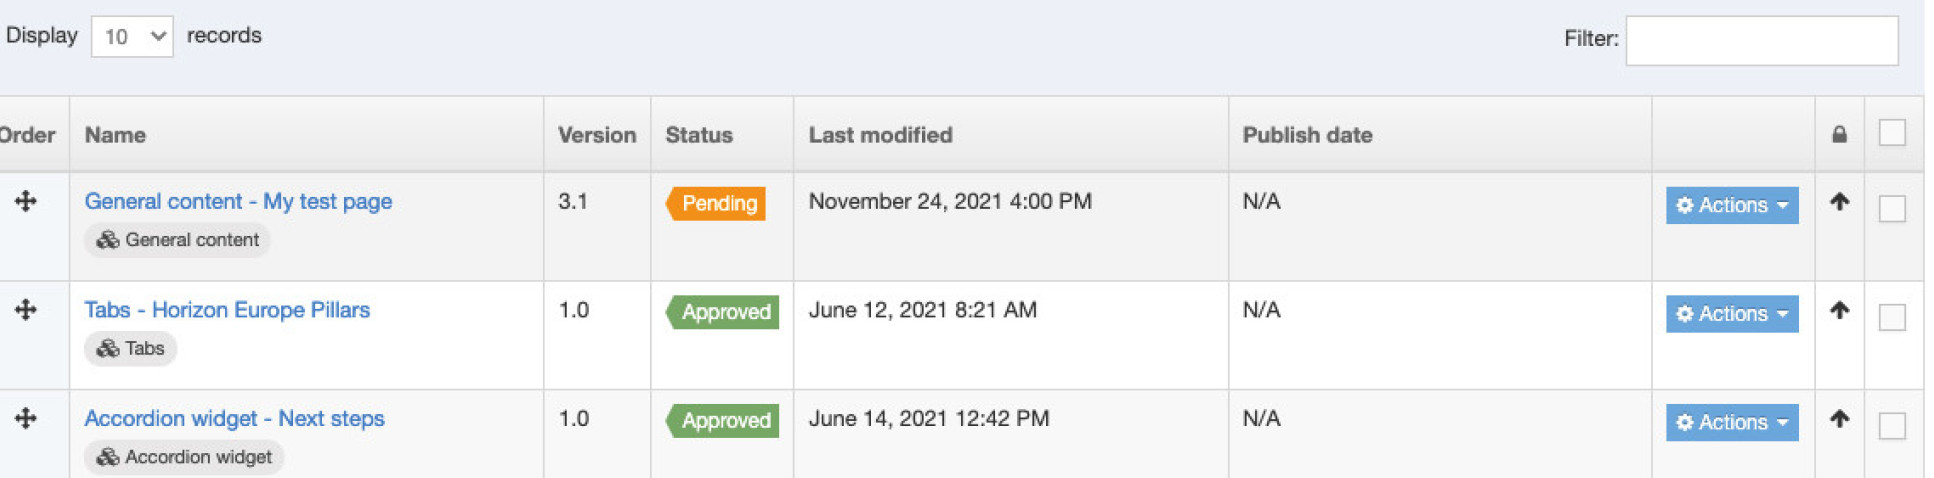
Task: Click move handle for Accordion widget row
Action: pyautogui.click(x=26, y=418)
